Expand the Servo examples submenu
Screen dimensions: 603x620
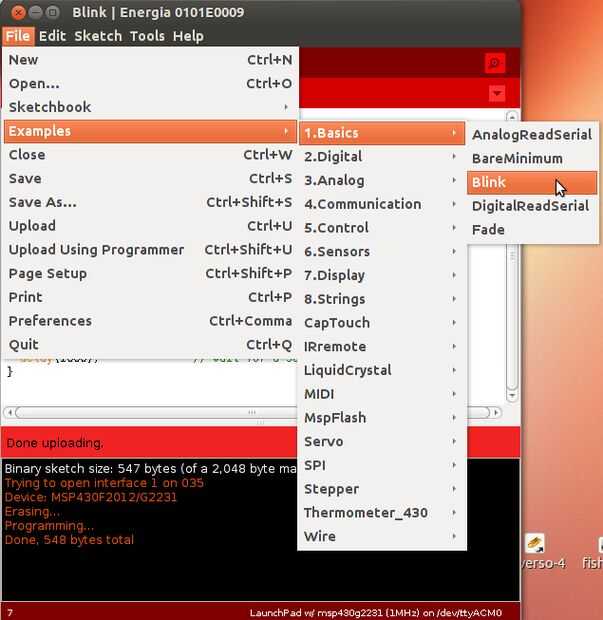point(382,441)
